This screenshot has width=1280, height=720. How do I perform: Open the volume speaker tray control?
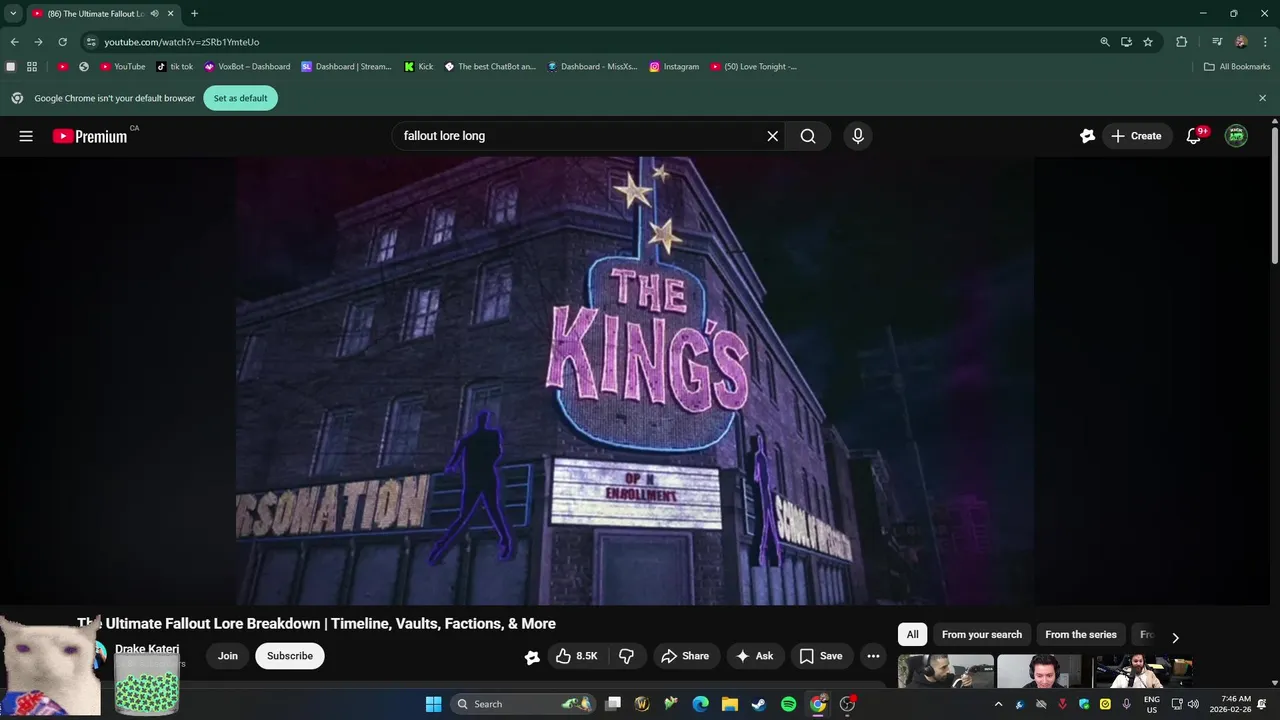(x=1193, y=704)
